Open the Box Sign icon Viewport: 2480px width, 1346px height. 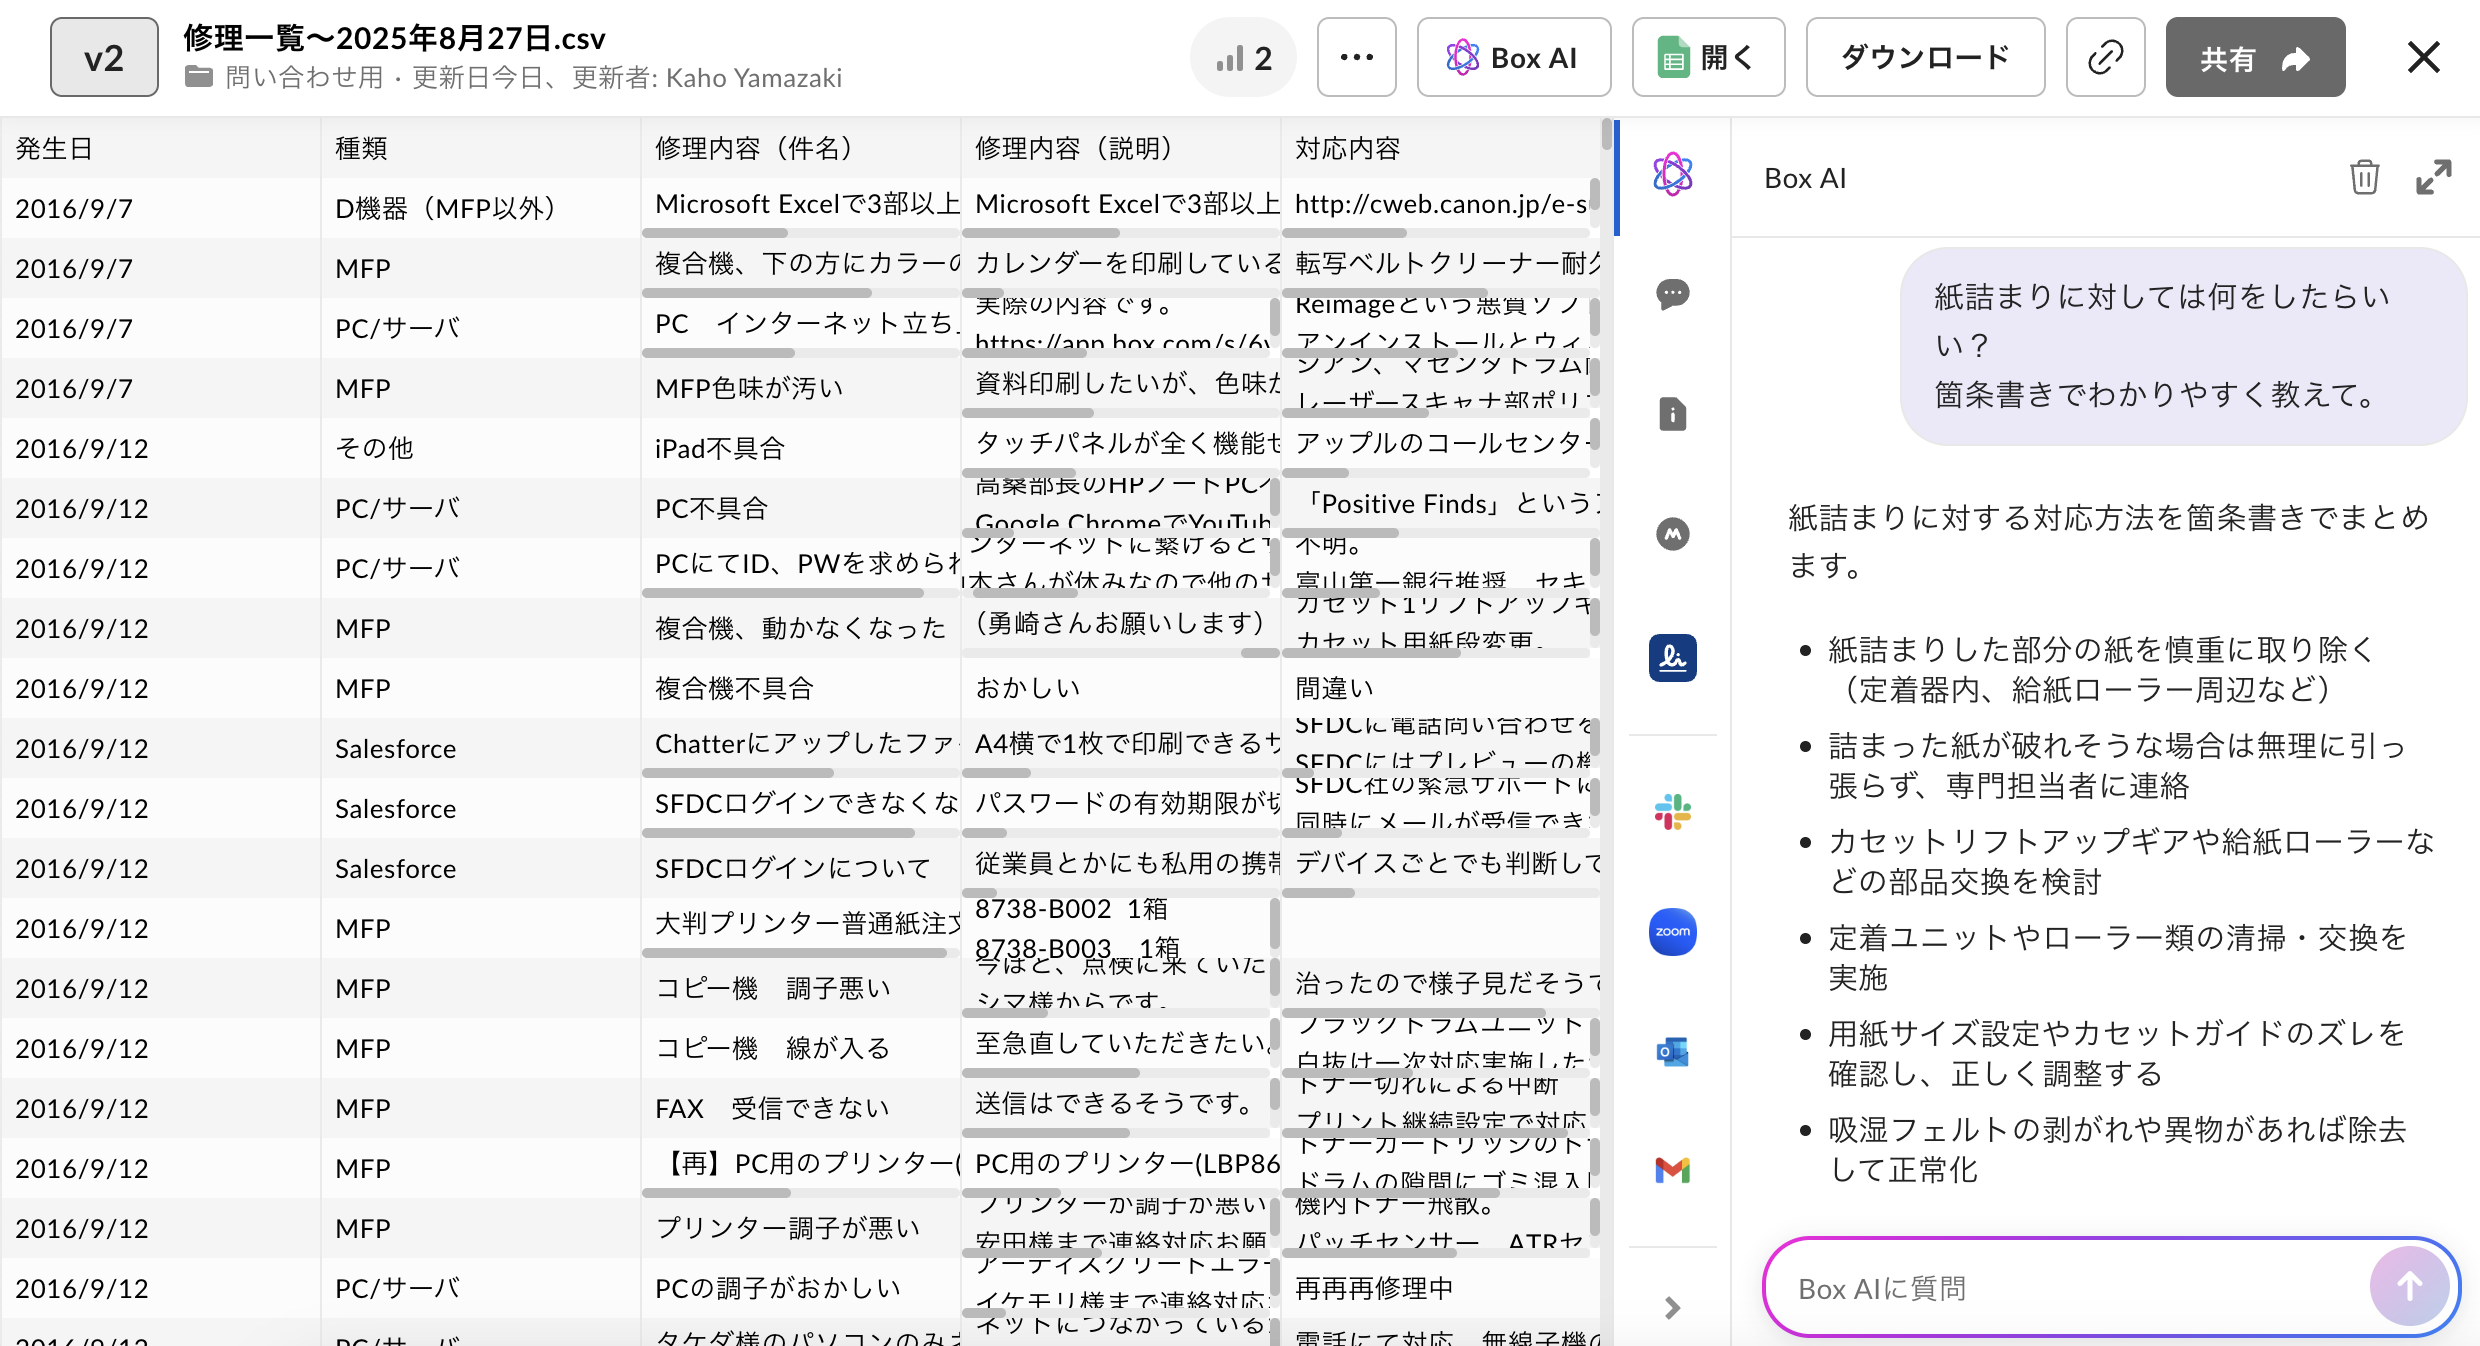1672,657
